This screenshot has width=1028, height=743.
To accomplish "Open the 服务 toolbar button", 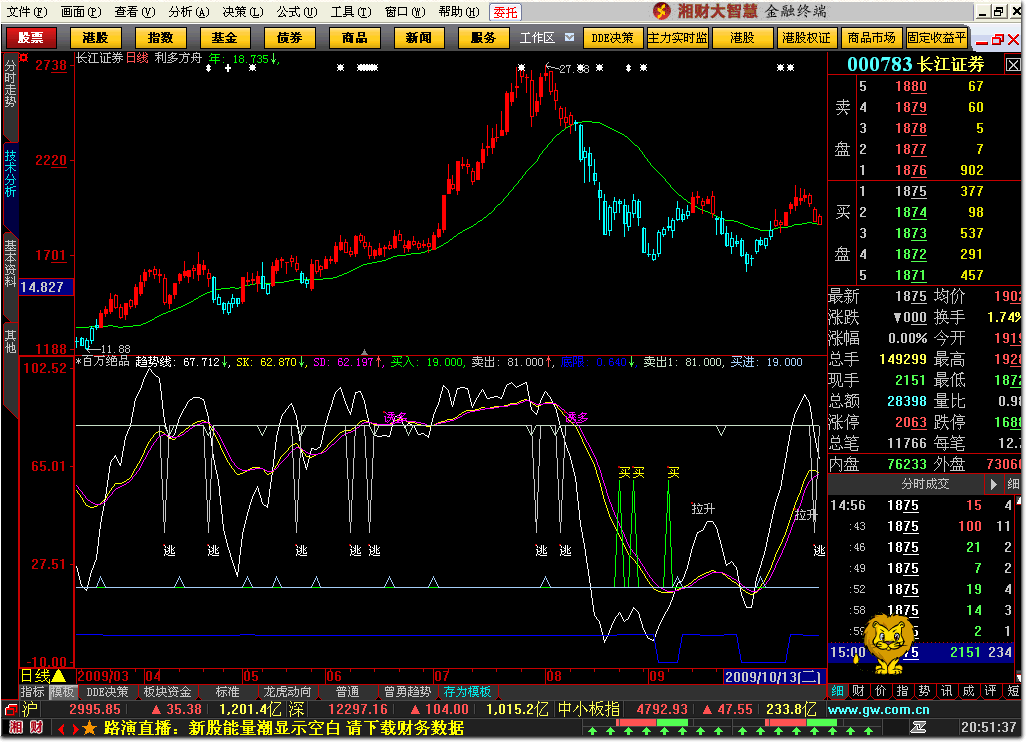I will 484,38.
